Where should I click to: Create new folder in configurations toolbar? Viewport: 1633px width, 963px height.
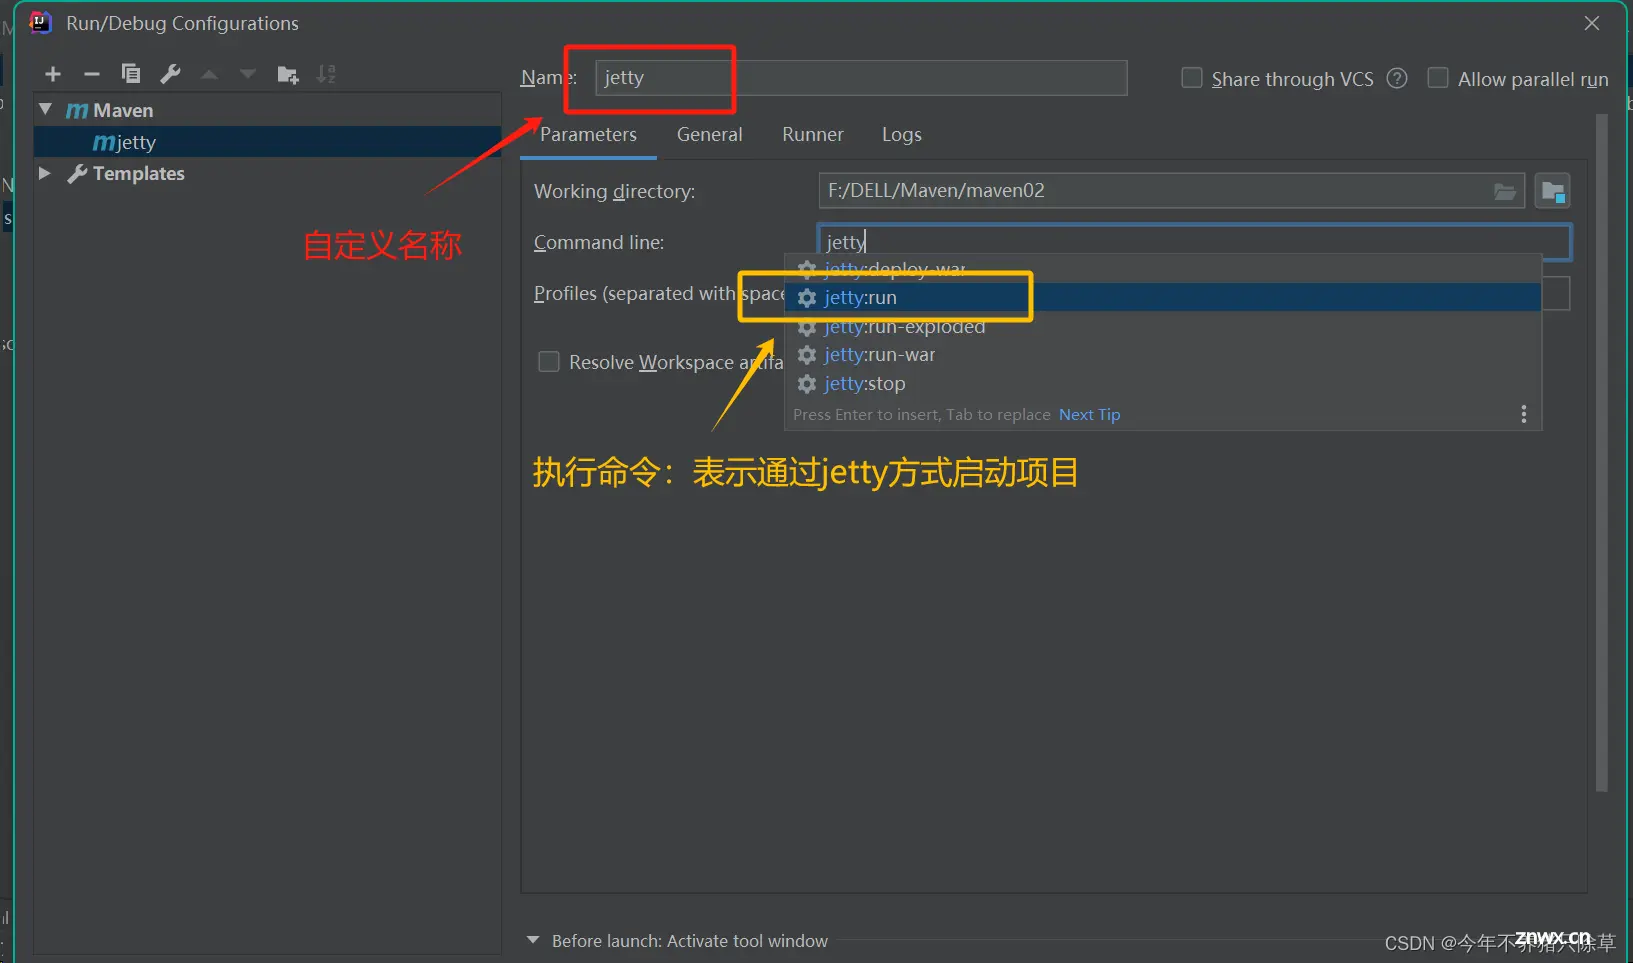pyautogui.click(x=288, y=74)
